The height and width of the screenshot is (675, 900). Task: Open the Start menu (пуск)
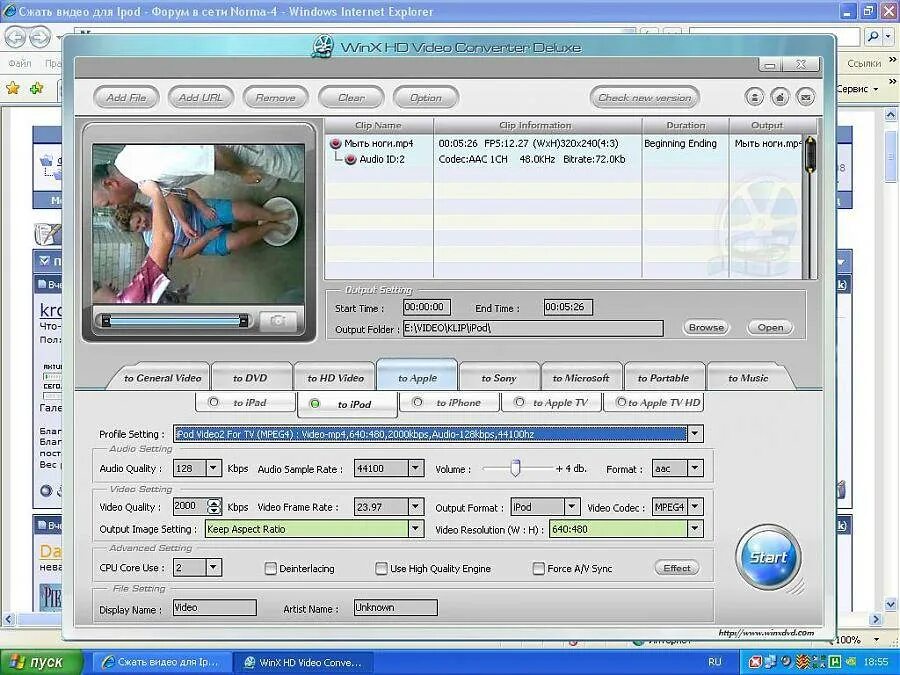pyautogui.click(x=42, y=662)
